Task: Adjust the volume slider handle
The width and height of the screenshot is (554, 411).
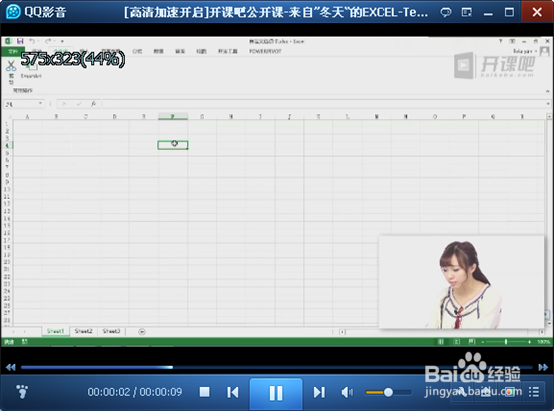Action: pos(388,392)
